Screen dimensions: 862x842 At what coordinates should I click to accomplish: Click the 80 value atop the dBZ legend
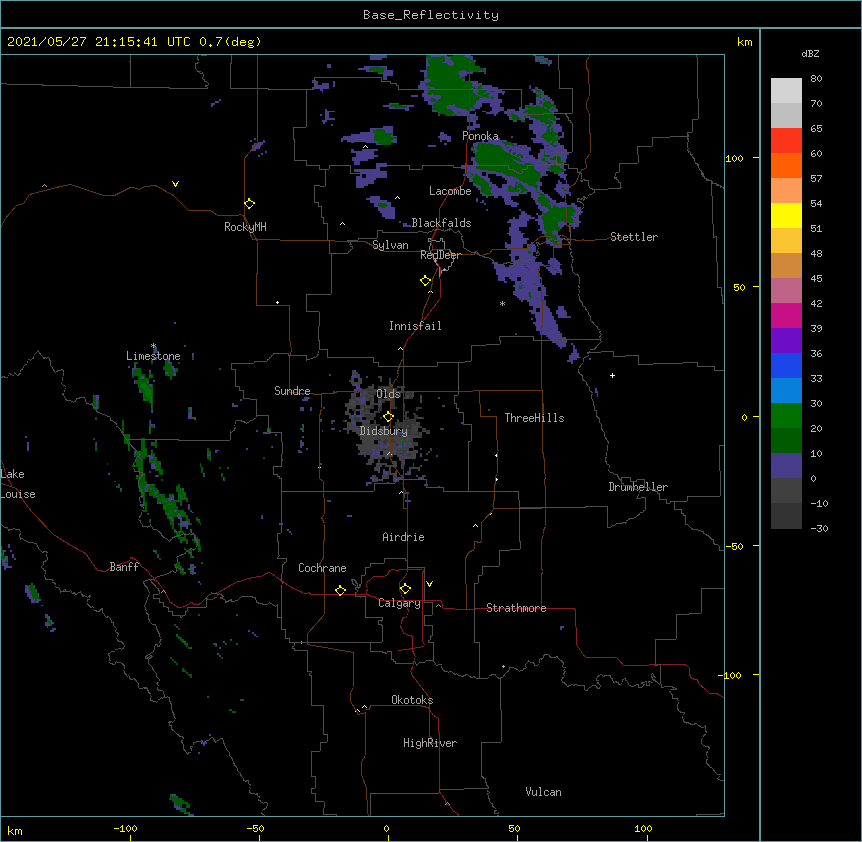[816, 79]
